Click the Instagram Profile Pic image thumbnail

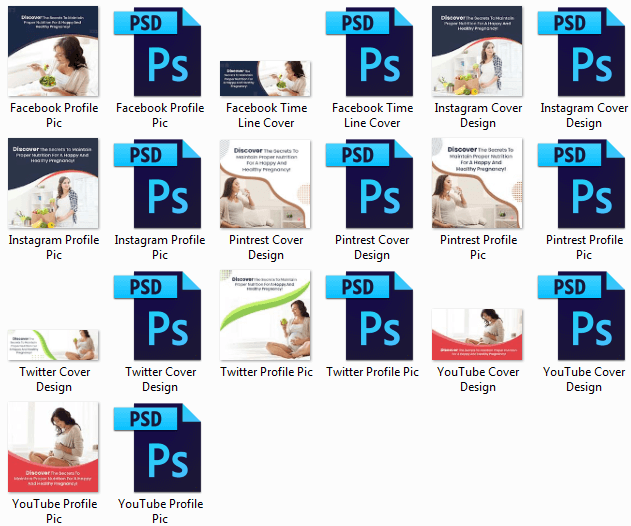[53, 183]
